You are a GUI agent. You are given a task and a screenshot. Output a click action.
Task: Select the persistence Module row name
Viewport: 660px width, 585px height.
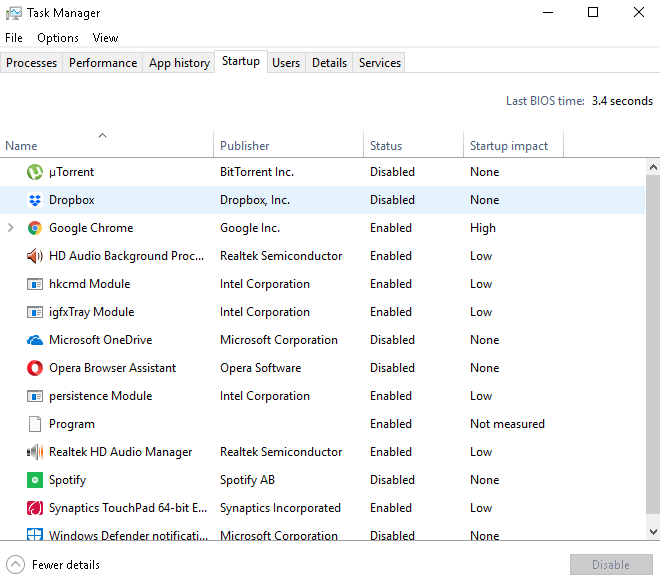[x=100, y=396]
